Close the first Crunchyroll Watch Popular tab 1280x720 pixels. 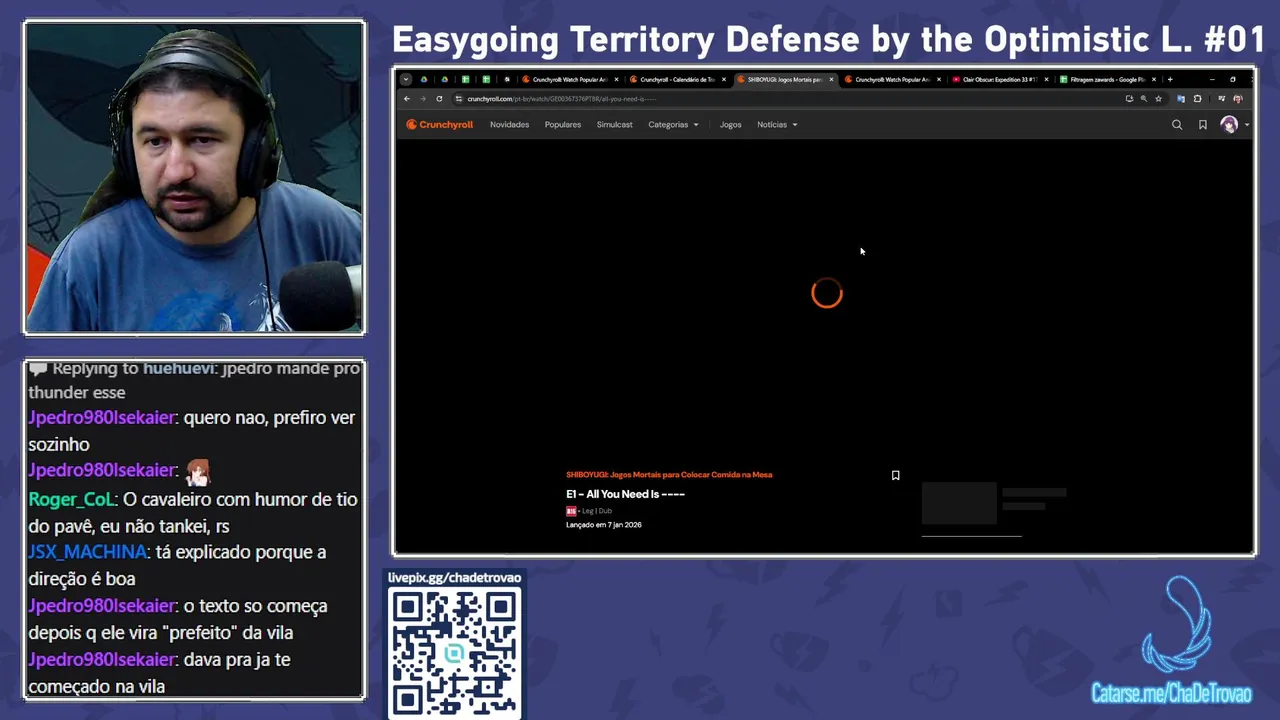click(616, 79)
